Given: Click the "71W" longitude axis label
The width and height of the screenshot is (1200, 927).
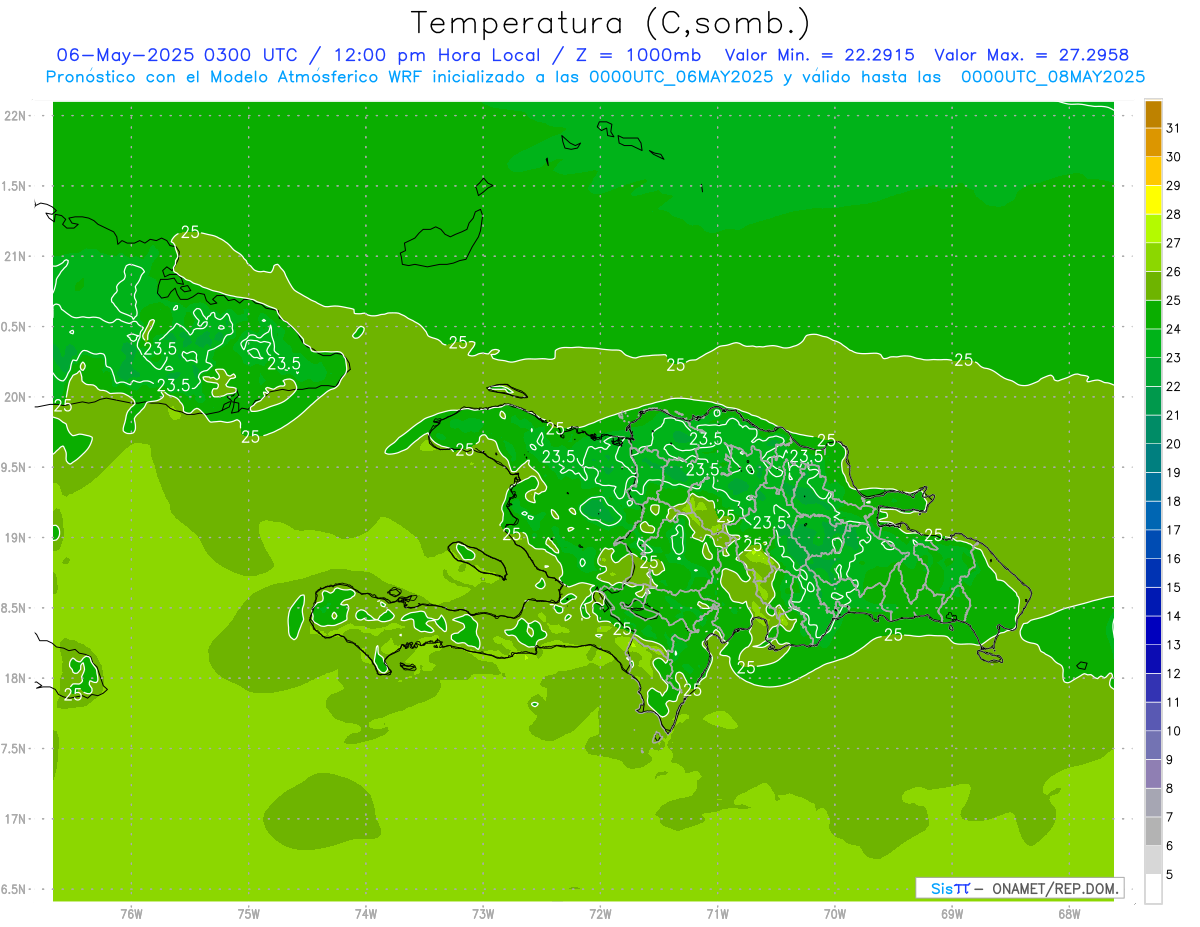Looking at the screenshot, I should (x=717, y=914).
